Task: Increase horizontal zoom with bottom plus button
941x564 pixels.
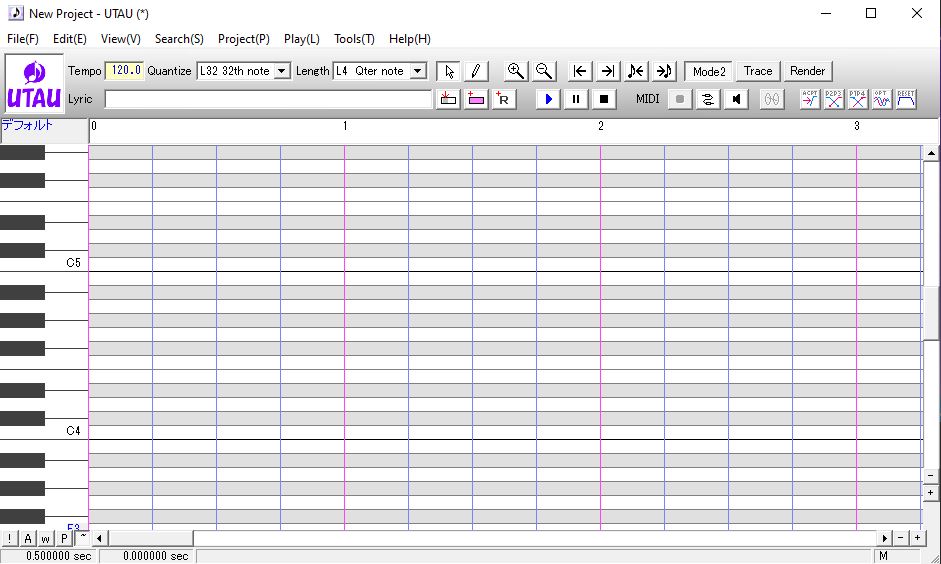Action: coord(917,538)
